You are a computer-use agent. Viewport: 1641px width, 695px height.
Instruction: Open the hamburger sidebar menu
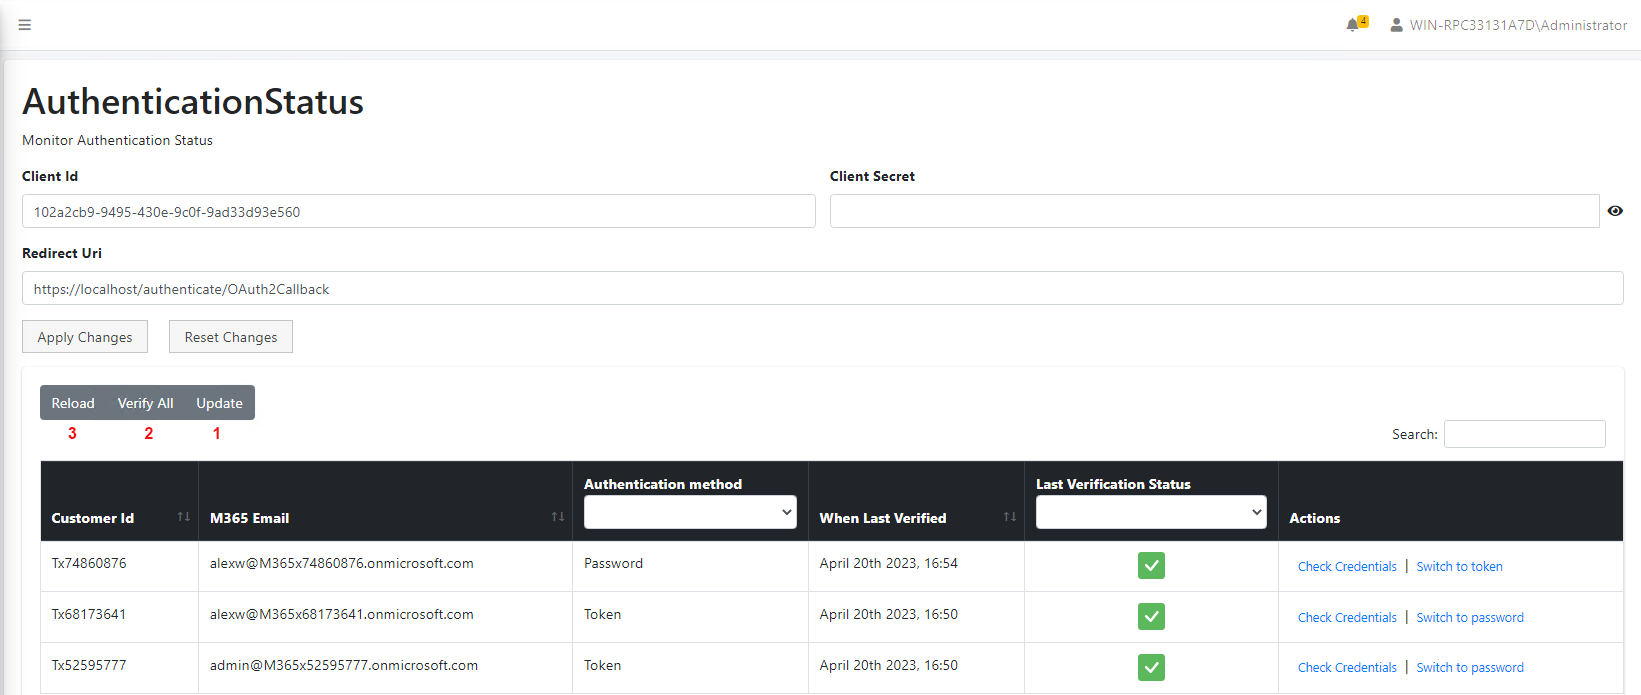tap(25, 25)
